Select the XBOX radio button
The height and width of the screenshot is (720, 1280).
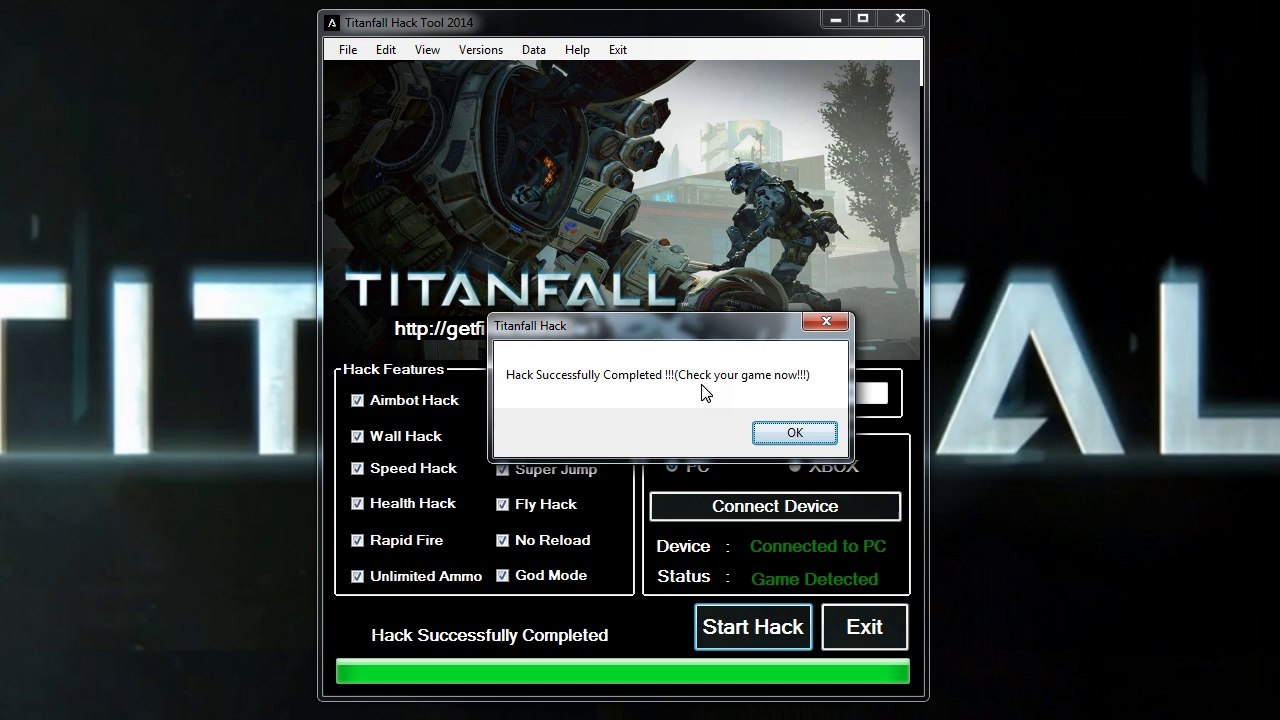click(795, 467)
